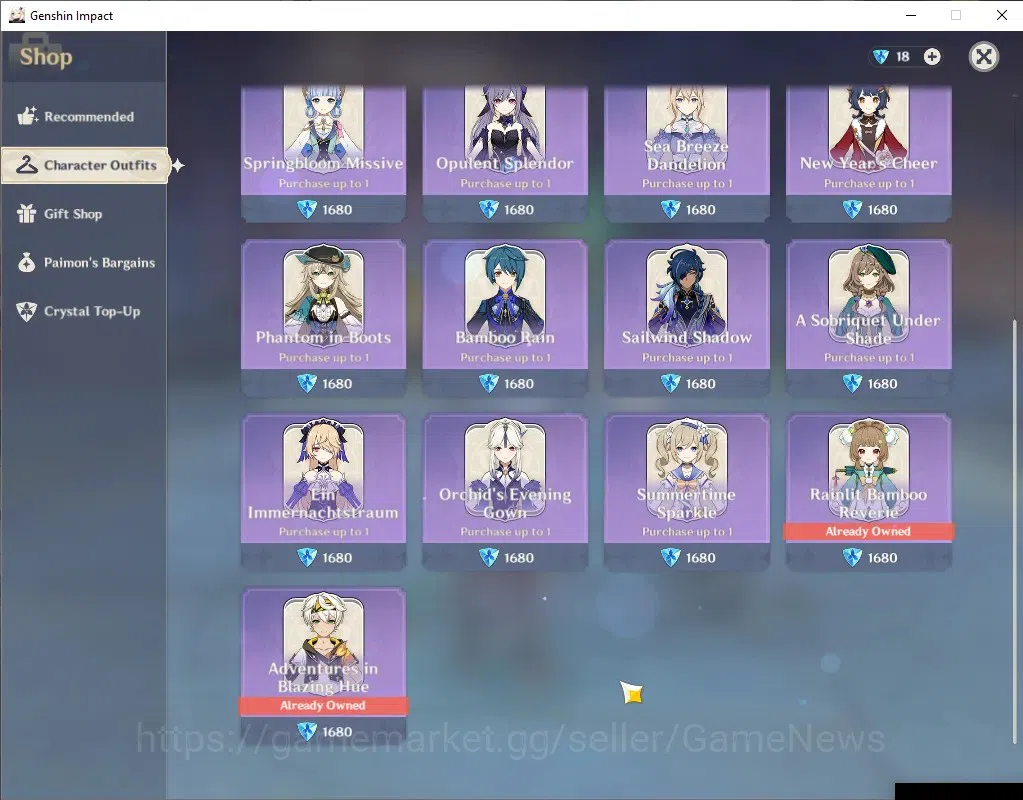Add Genesis Crystals with the plus button
The height and width of the screenshot is (800, 1023).
tap(932, 57)
